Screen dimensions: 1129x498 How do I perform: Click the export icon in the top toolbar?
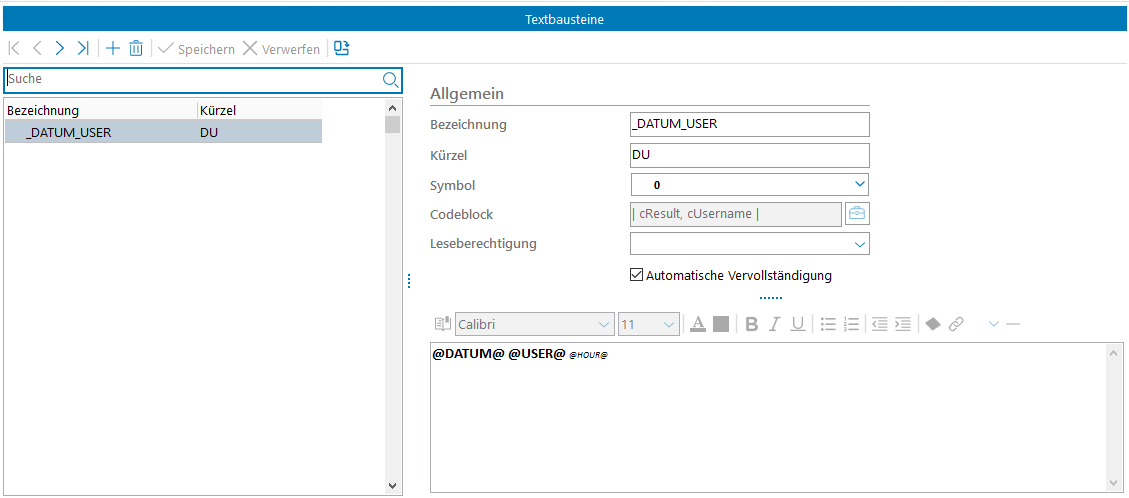point(342,48)
